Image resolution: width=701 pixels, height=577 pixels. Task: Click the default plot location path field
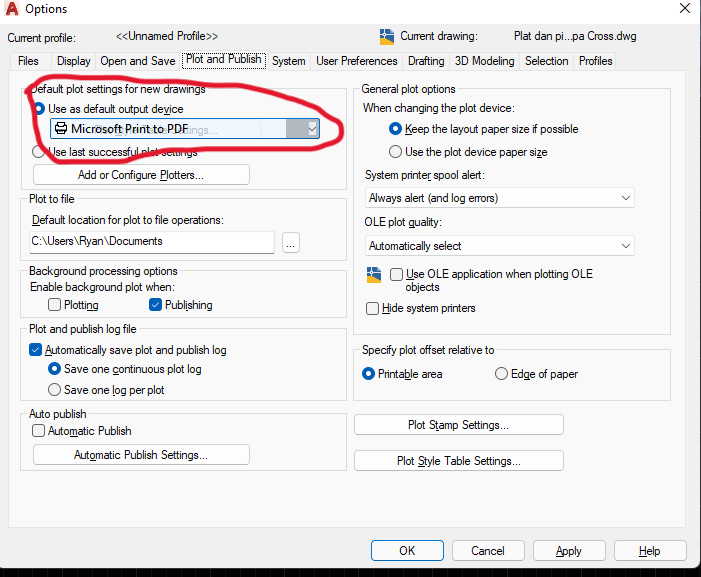pos(152,242)
